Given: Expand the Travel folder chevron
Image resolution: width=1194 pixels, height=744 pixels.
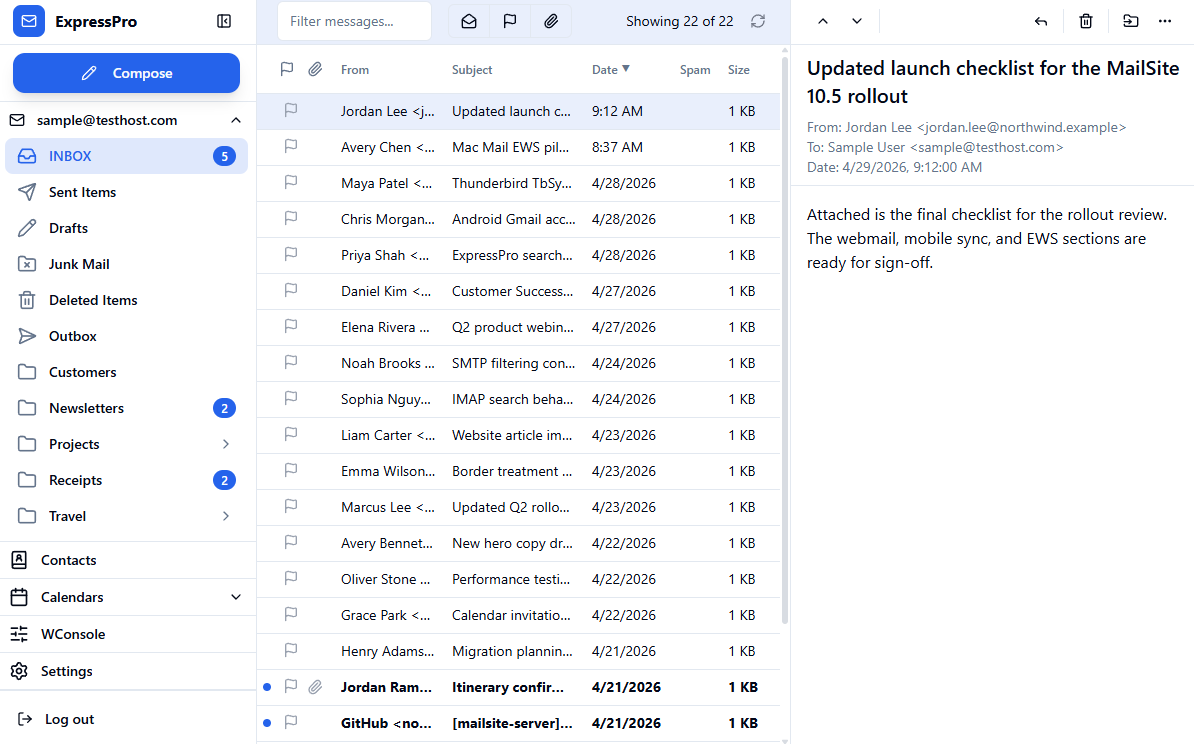Looking at the screenshot, I should tap(226, 516).
